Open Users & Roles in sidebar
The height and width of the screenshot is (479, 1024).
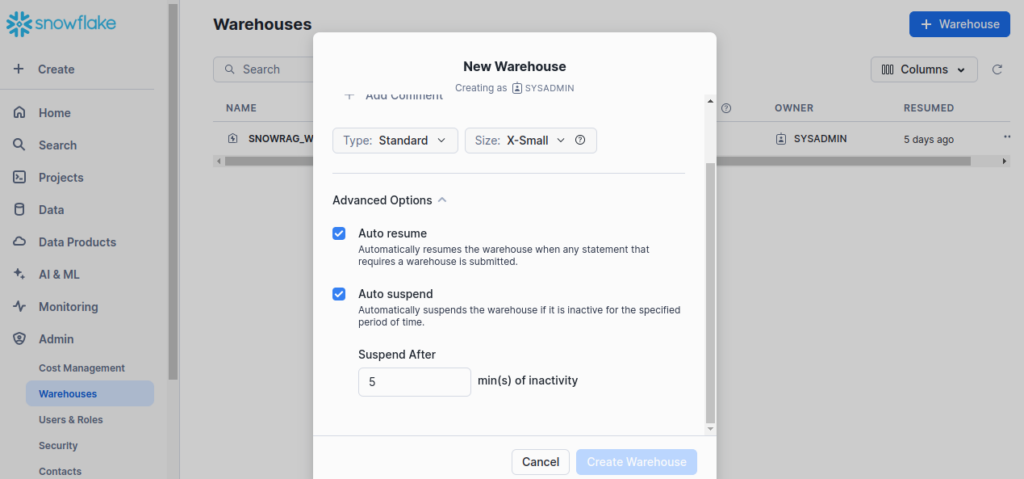pyautogui.click(x=71, y=420)
